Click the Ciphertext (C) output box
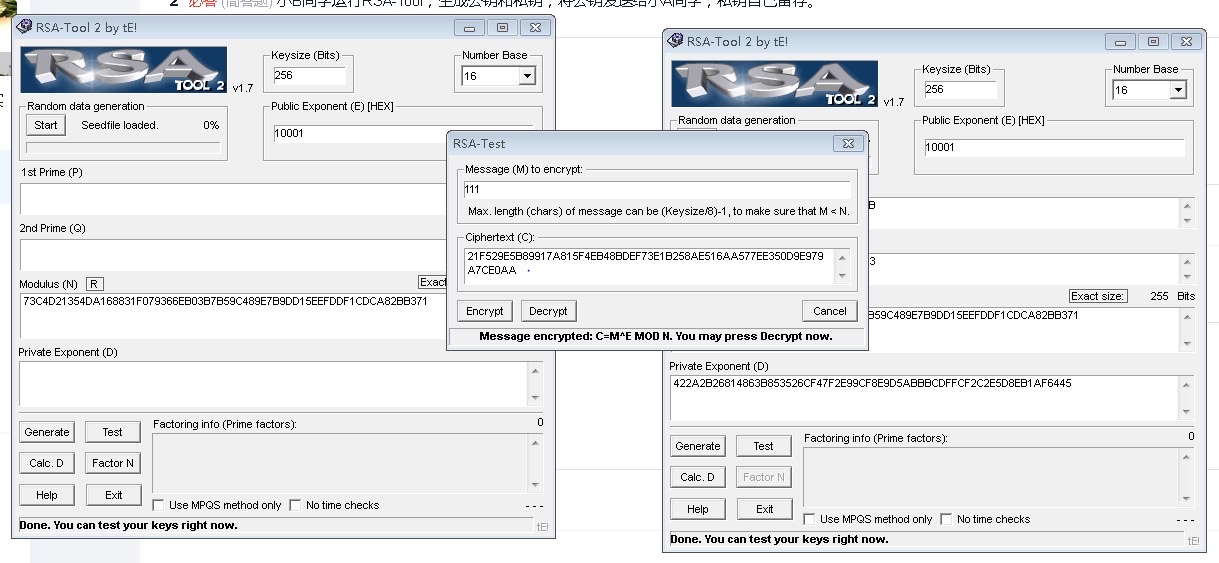The image size is (1219, 563). coord(650,266)
